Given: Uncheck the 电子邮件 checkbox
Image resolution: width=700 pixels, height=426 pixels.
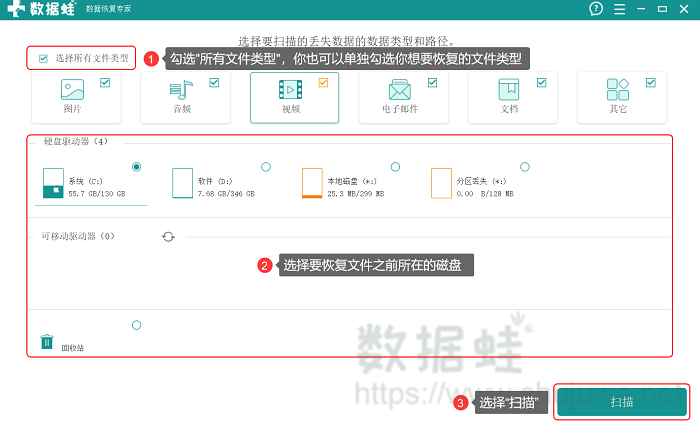Looking at the screenshot, I should click(x=433, y=83).
